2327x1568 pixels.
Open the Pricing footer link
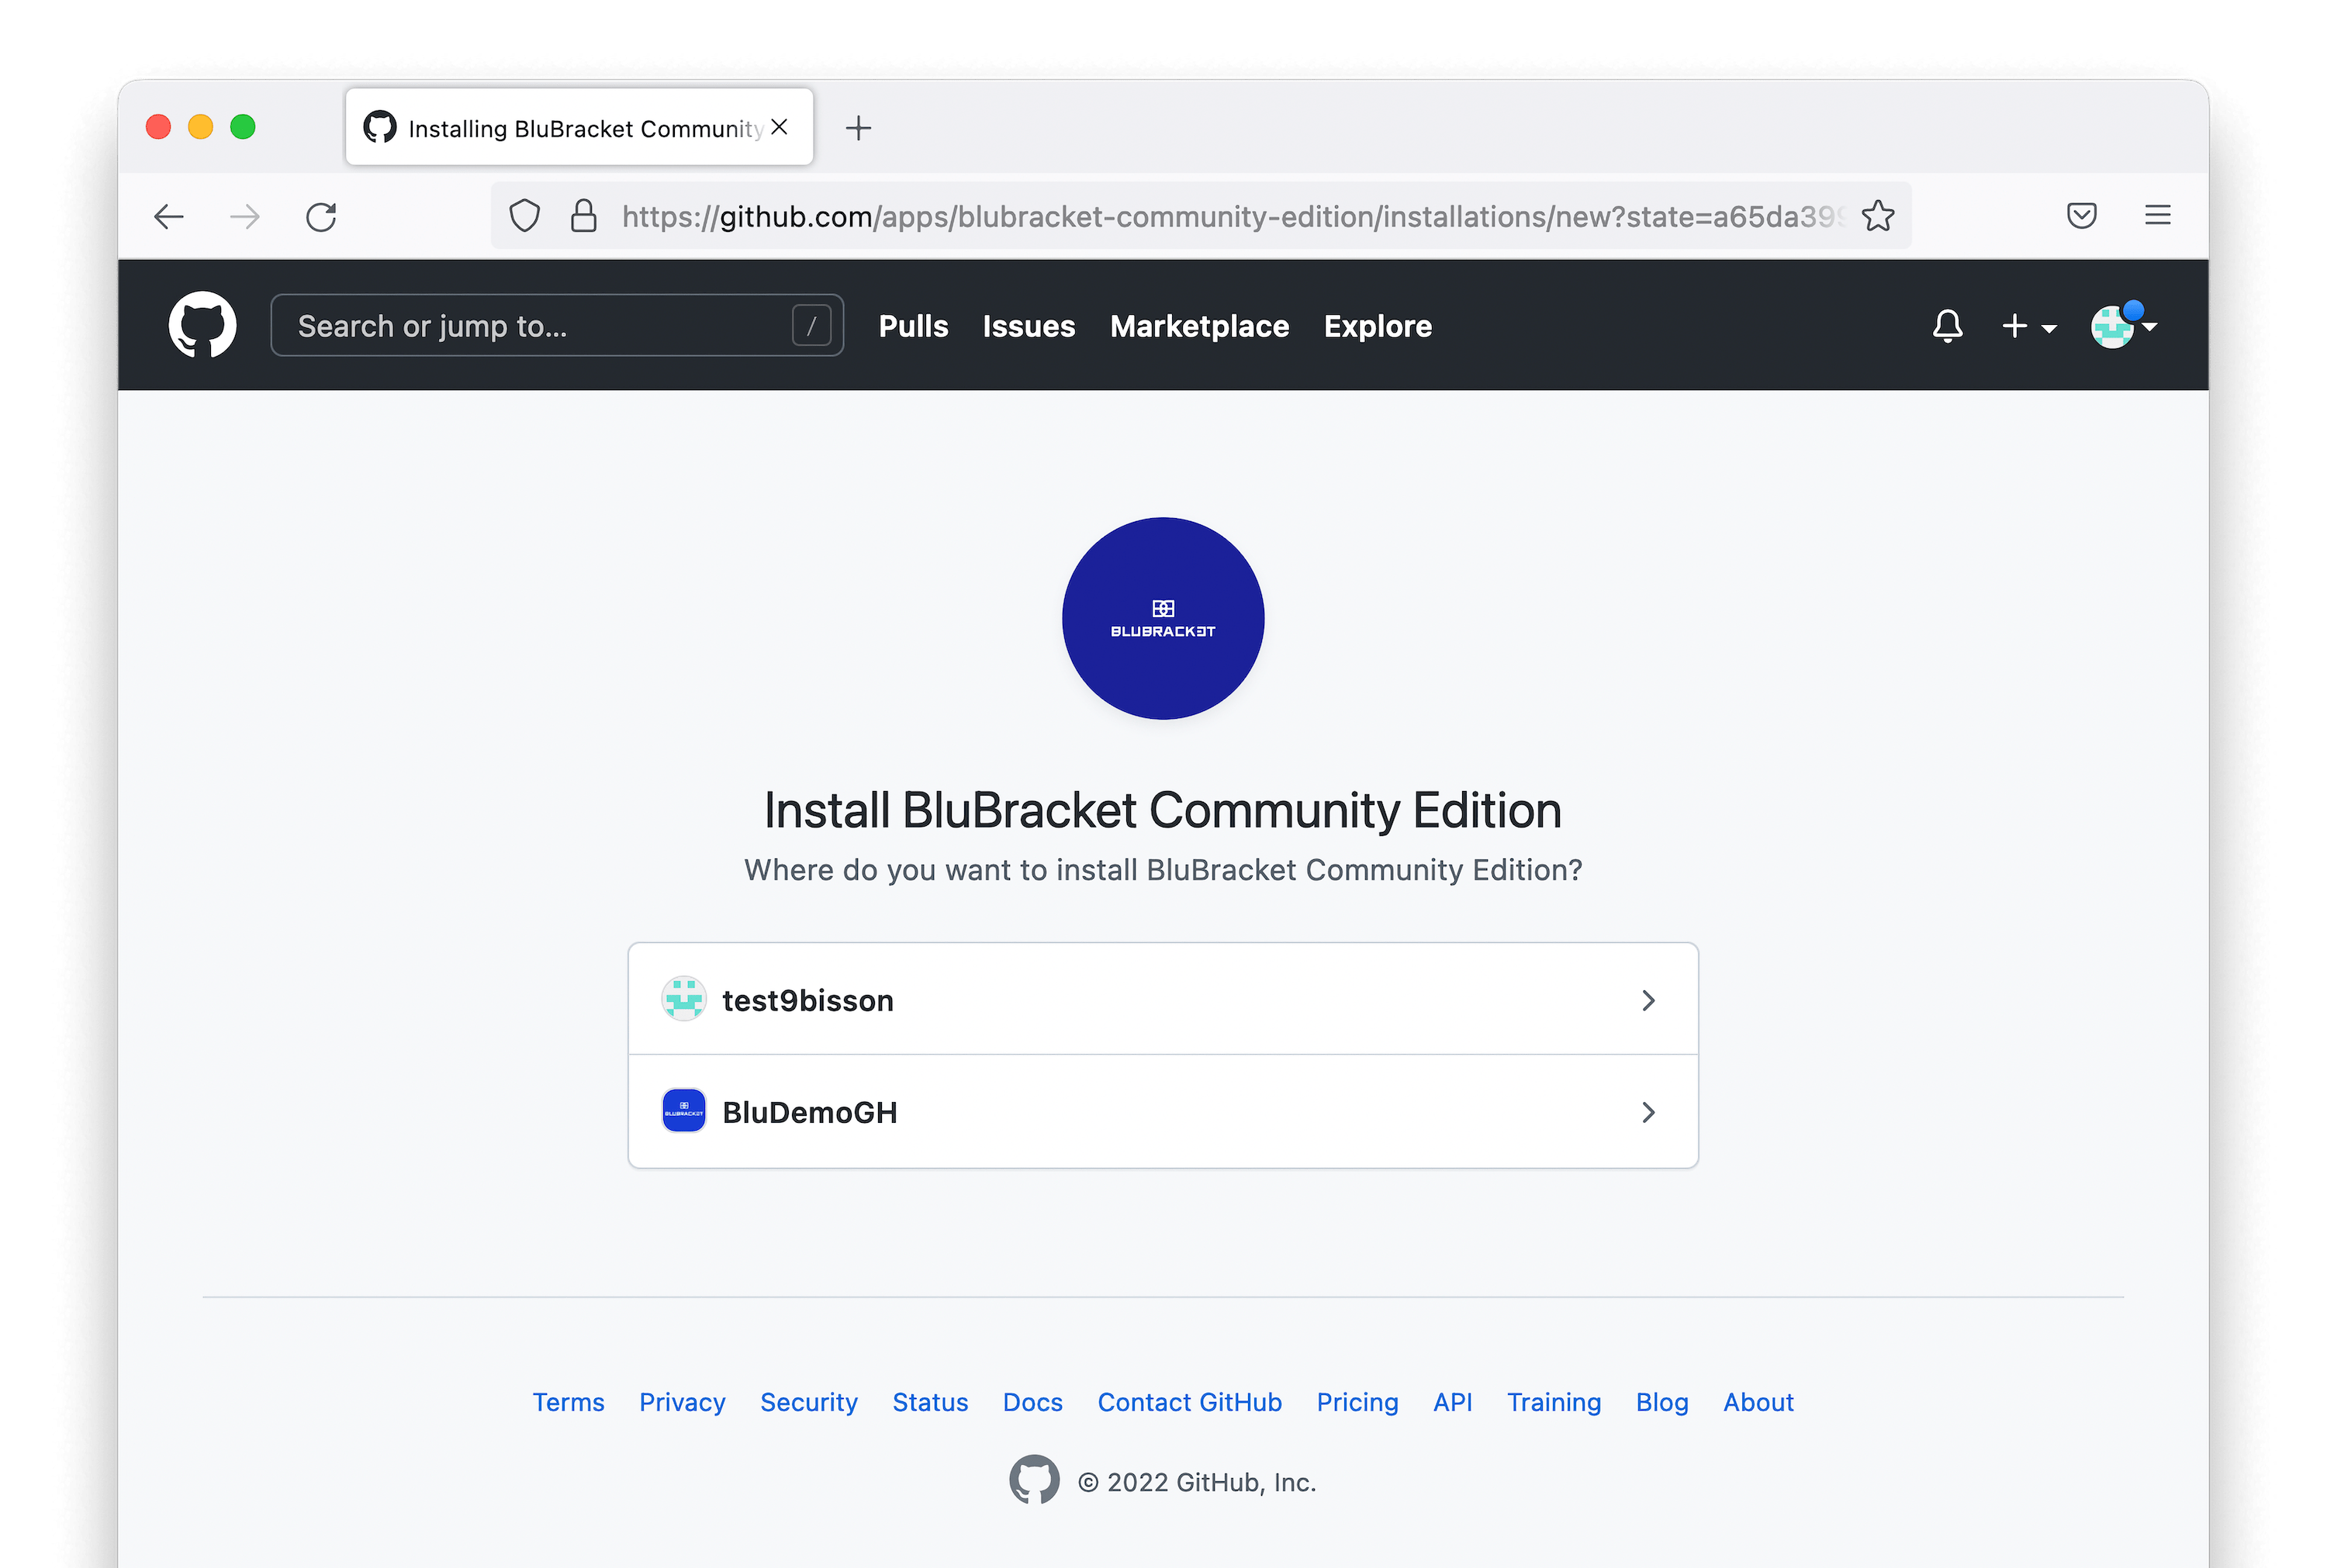[1357, 1402]
